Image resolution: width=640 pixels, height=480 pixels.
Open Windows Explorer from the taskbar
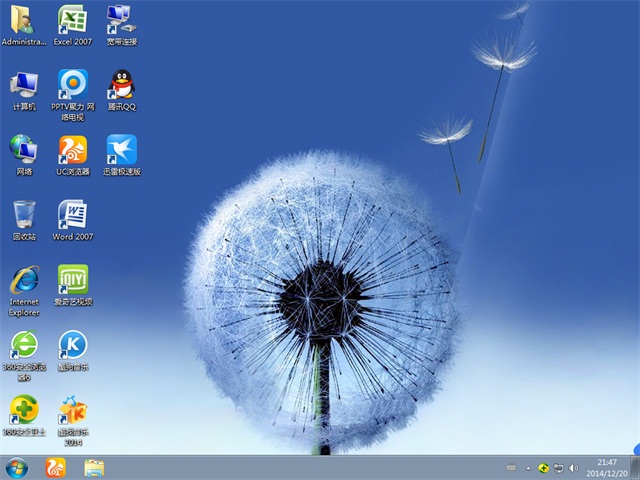point(94,467)
